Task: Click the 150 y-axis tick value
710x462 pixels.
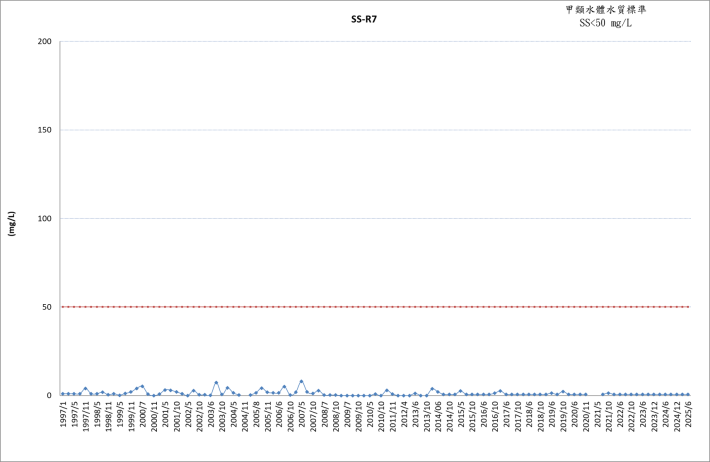Action: pos(44,130)
